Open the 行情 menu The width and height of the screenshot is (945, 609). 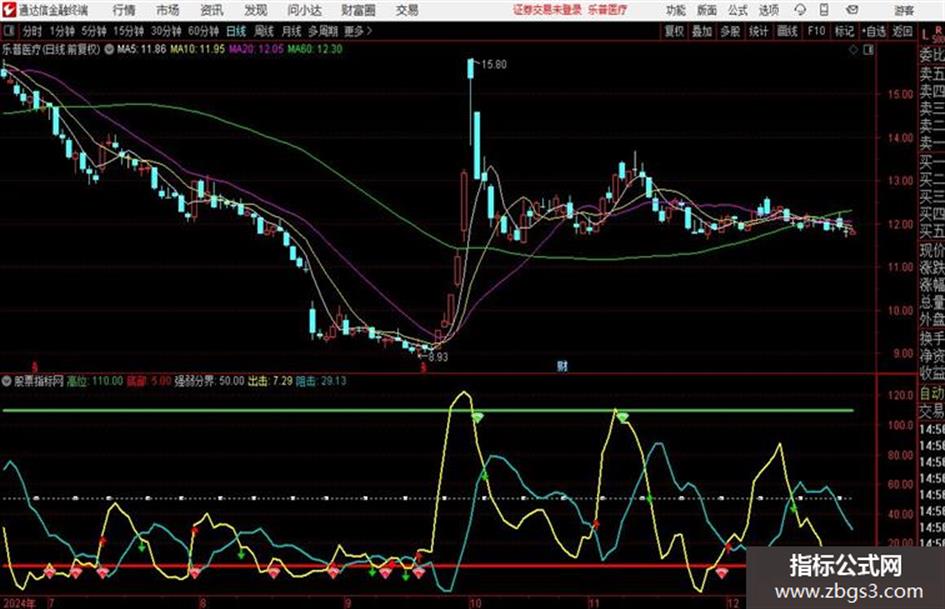point(124,10)
